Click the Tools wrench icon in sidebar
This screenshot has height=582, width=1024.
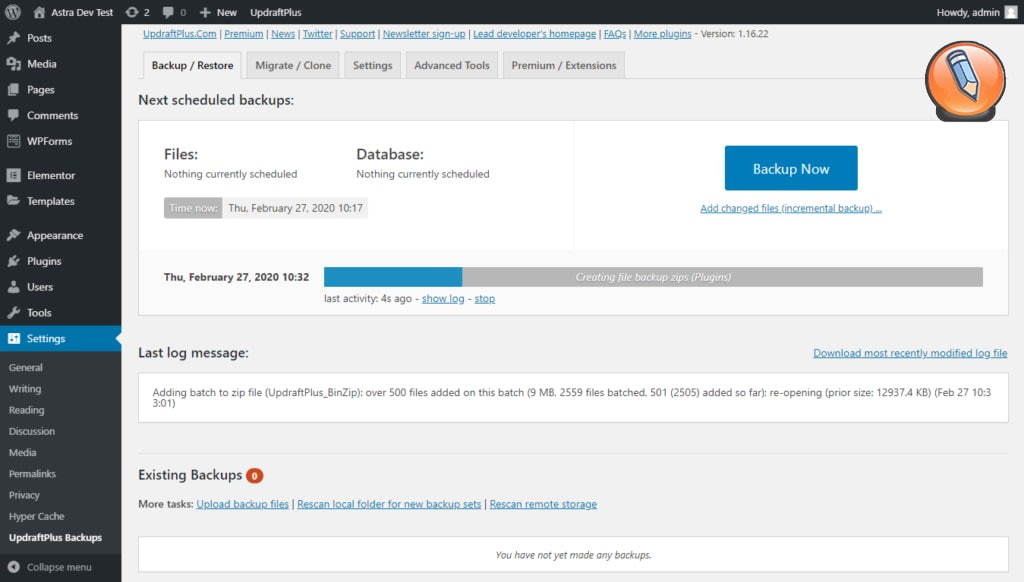[14, 312]
